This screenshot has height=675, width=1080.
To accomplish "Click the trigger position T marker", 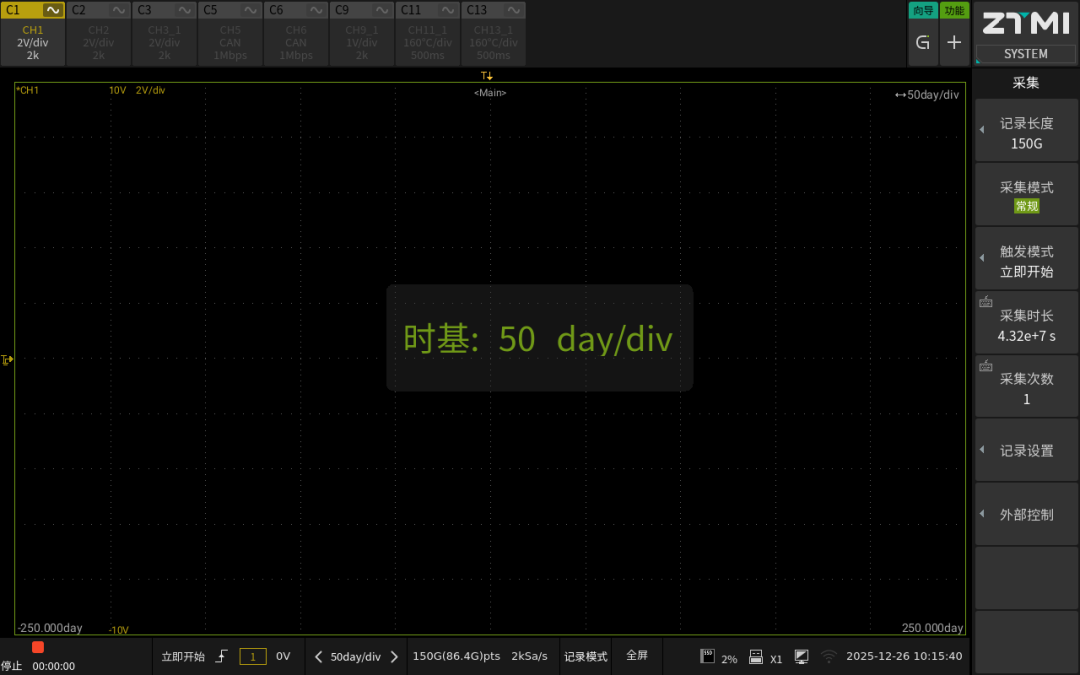I will pos(487,76).
